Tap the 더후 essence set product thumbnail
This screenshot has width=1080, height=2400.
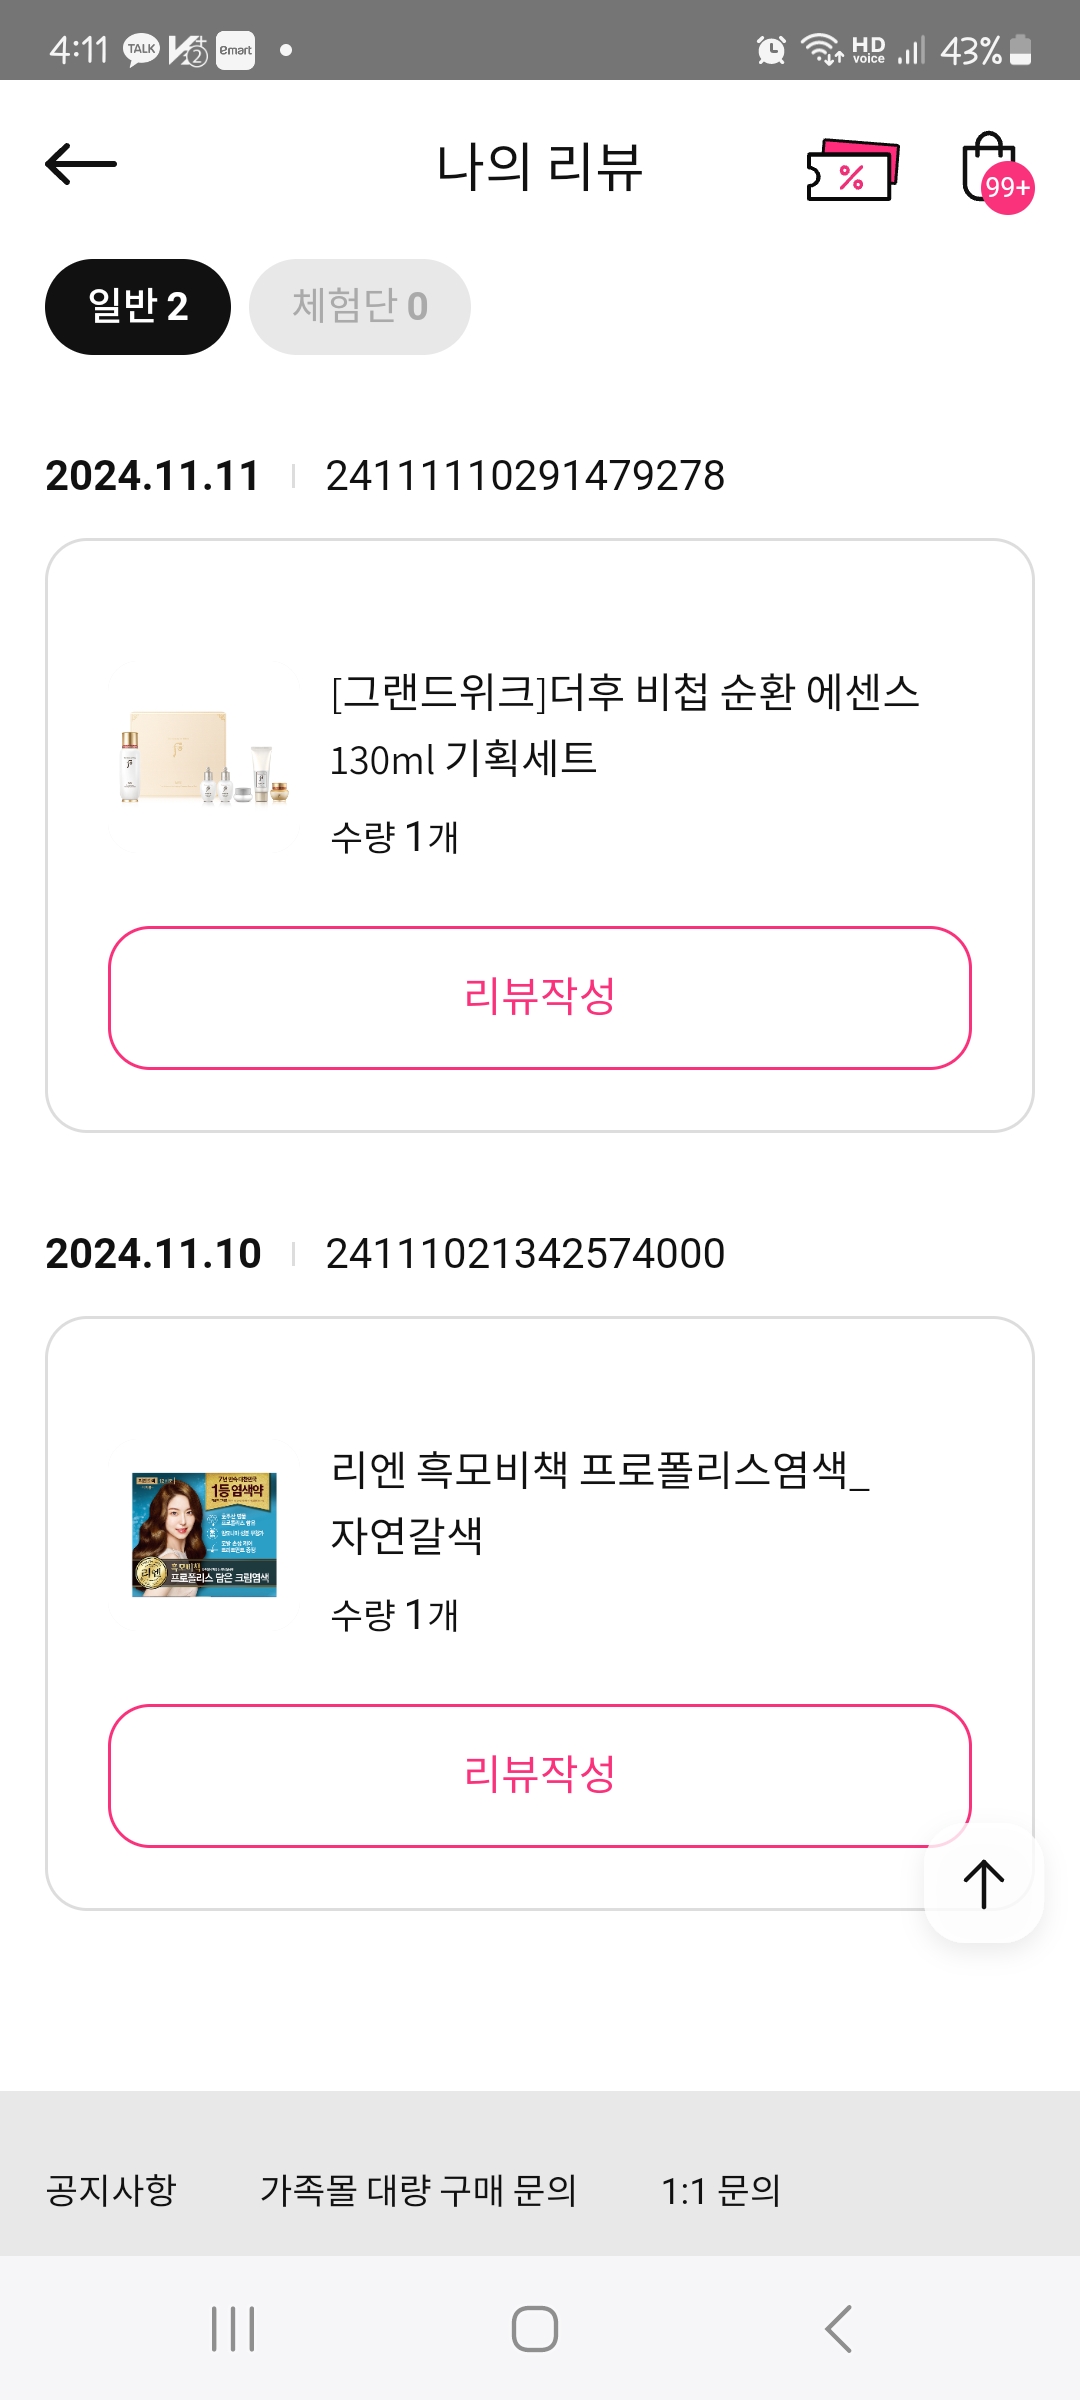[204, 757]
